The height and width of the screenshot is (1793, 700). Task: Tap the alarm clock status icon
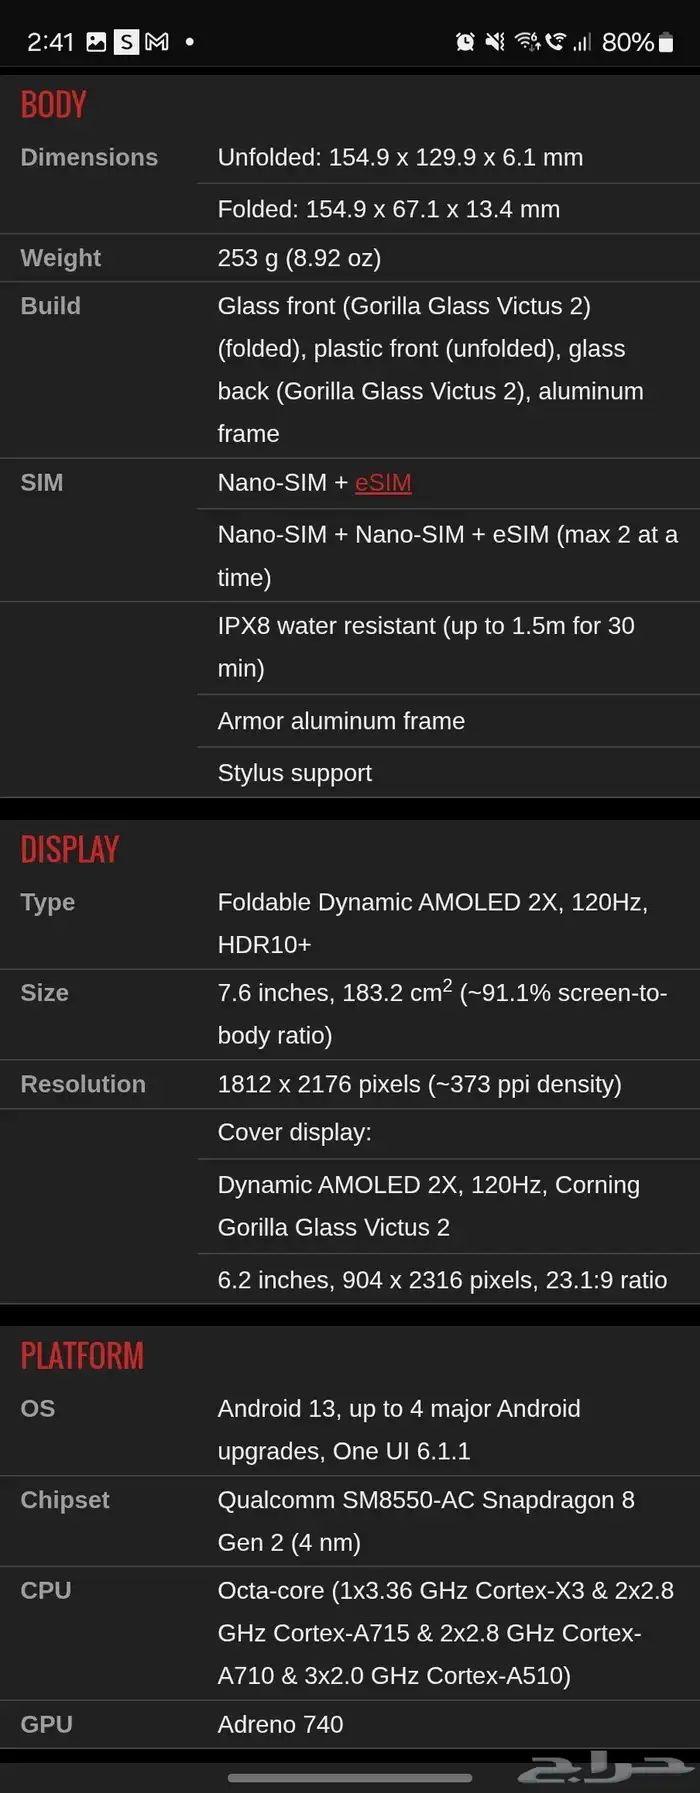coord(465,42)
